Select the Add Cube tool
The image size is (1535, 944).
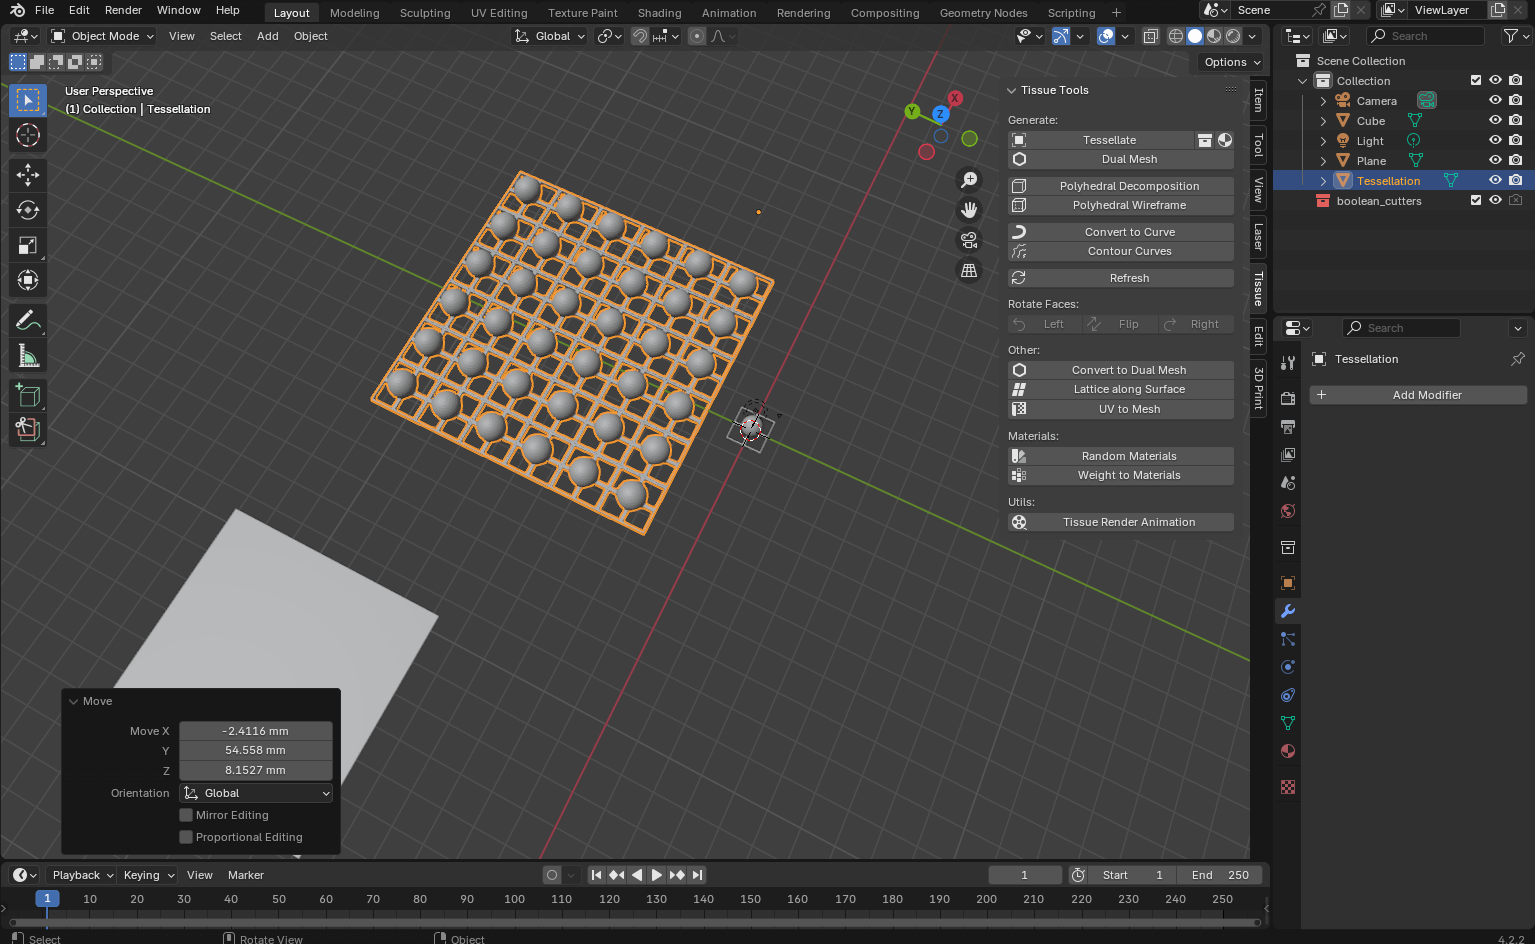click(x=28, y=395)
